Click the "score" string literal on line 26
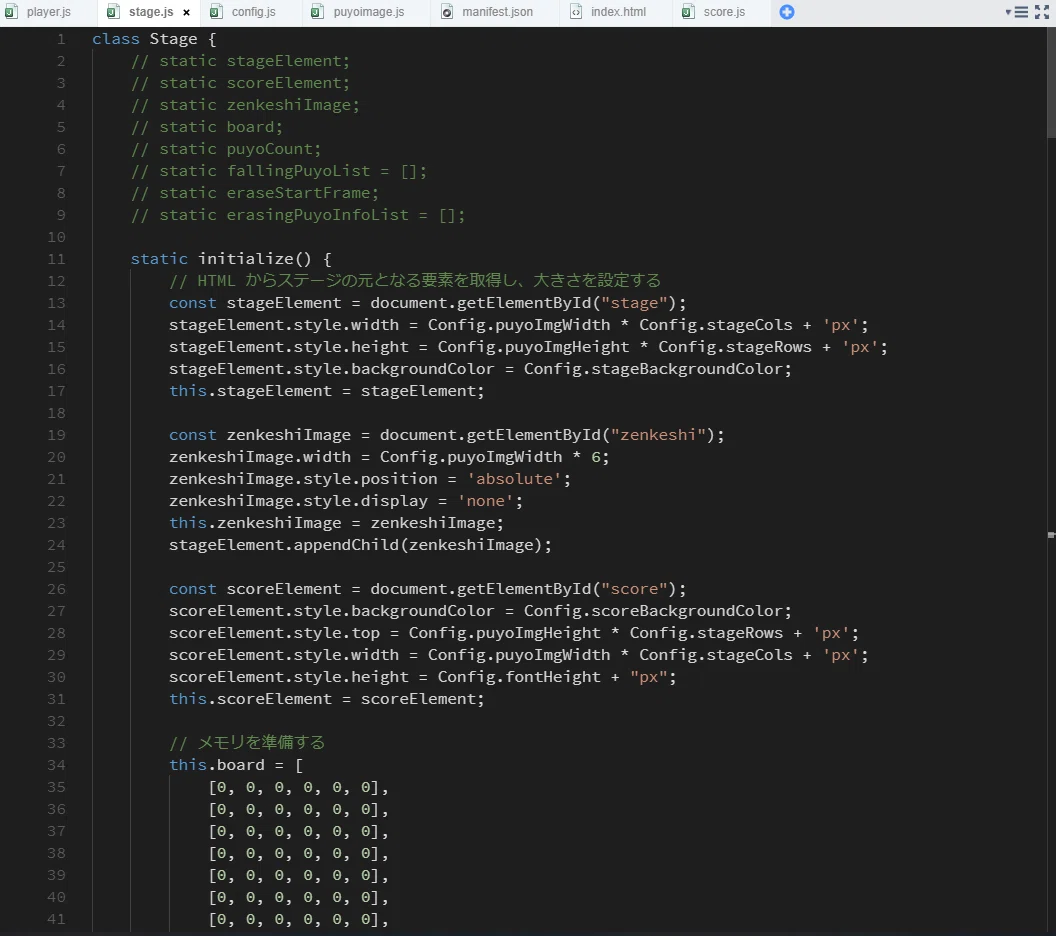This screenshot has width=1056, height=936. 634,589
